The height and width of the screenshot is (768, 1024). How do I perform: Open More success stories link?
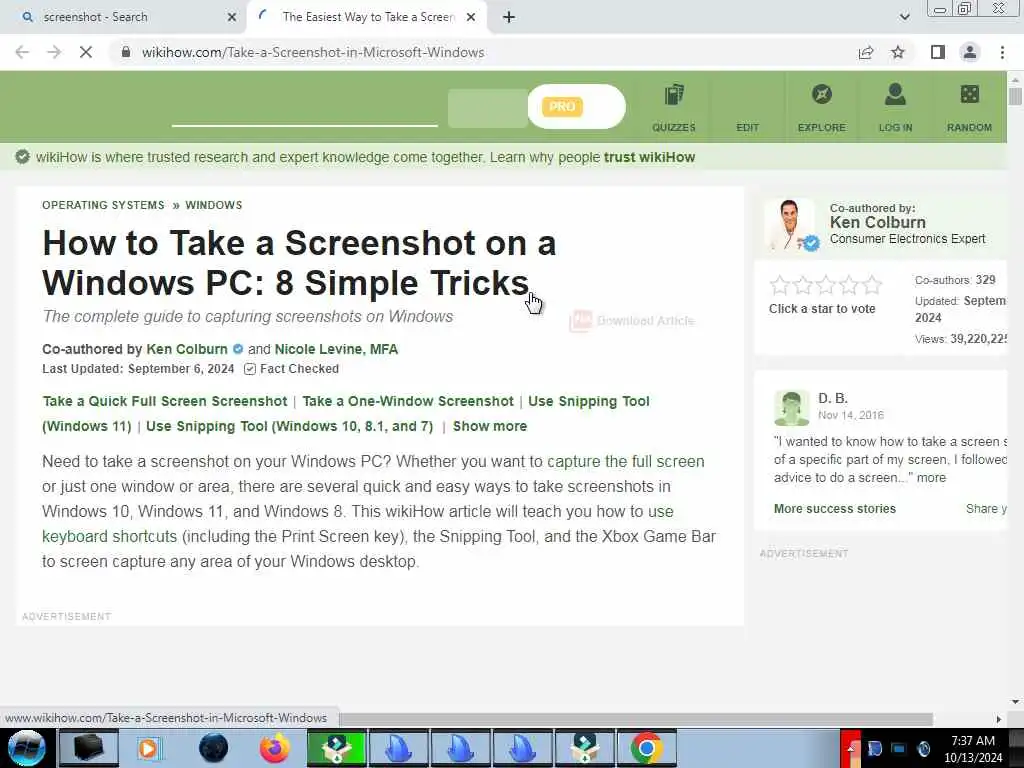tap(835, 509)
